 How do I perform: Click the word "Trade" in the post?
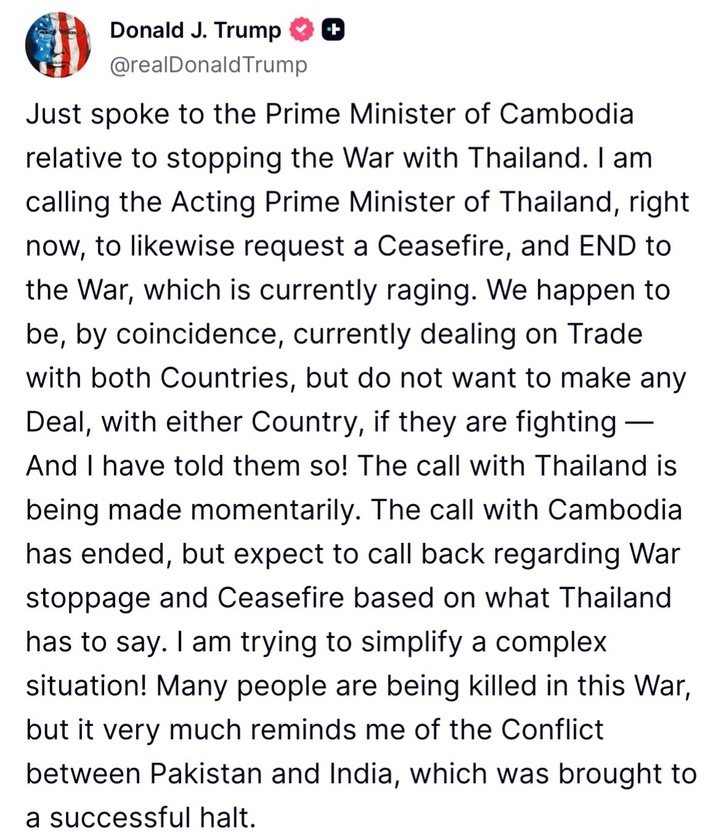[x=604, y=334]
